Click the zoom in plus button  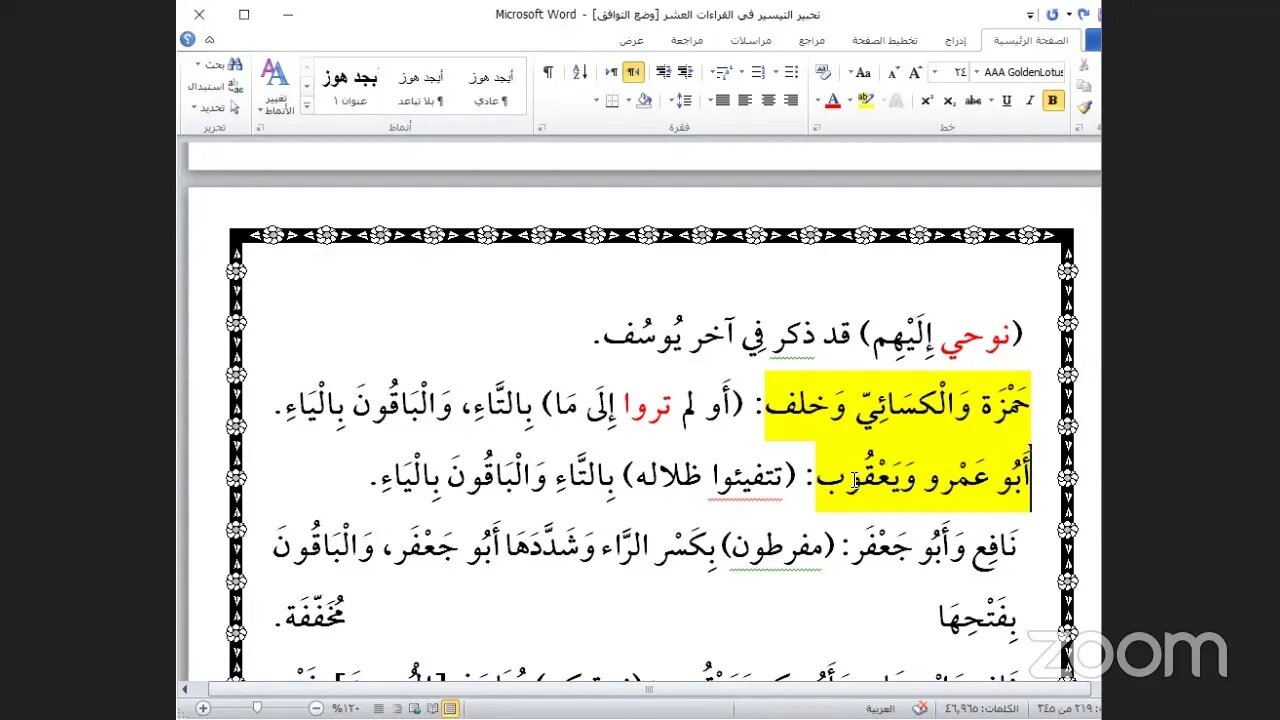(x=203, y=708)
